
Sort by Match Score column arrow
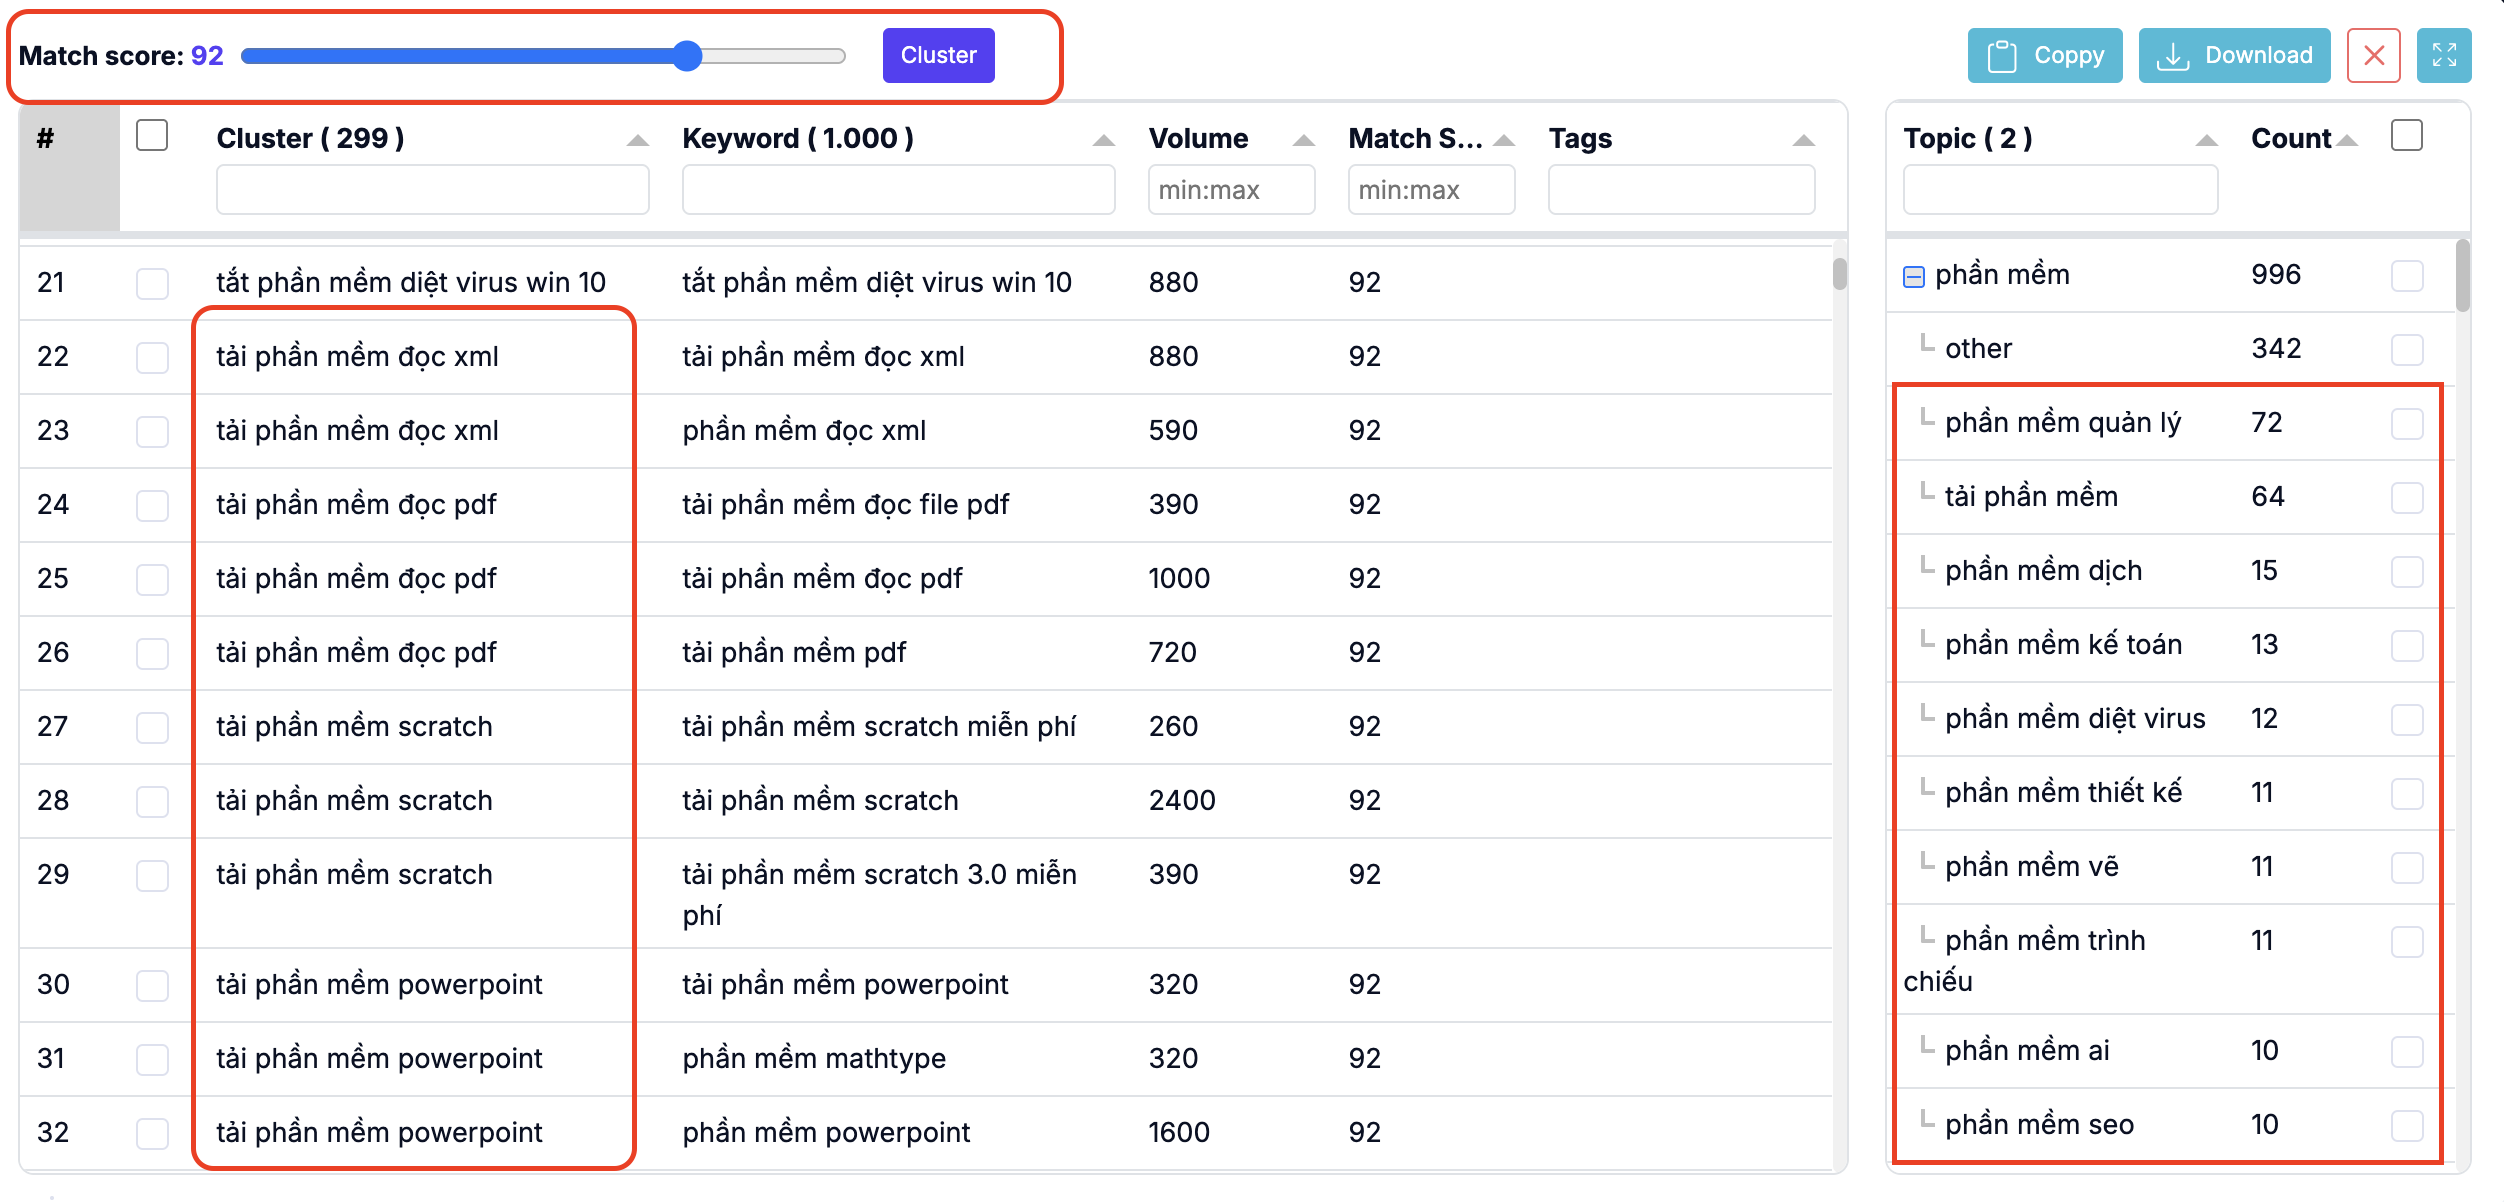coord(1503,140)
